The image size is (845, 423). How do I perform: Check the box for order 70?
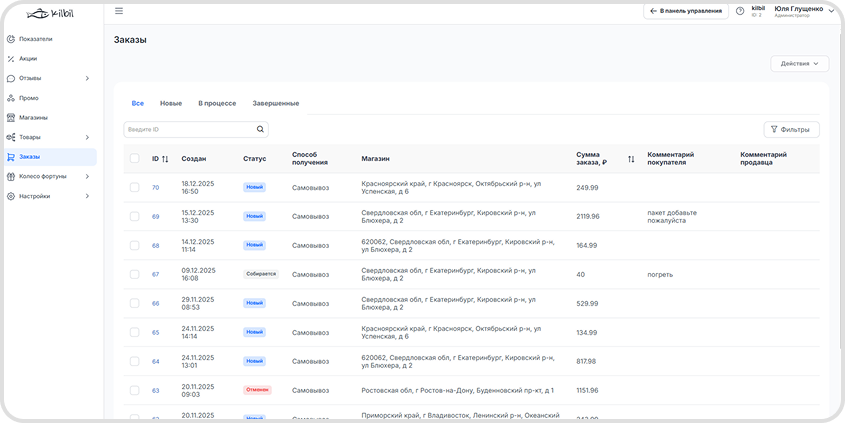pos(135,187)
